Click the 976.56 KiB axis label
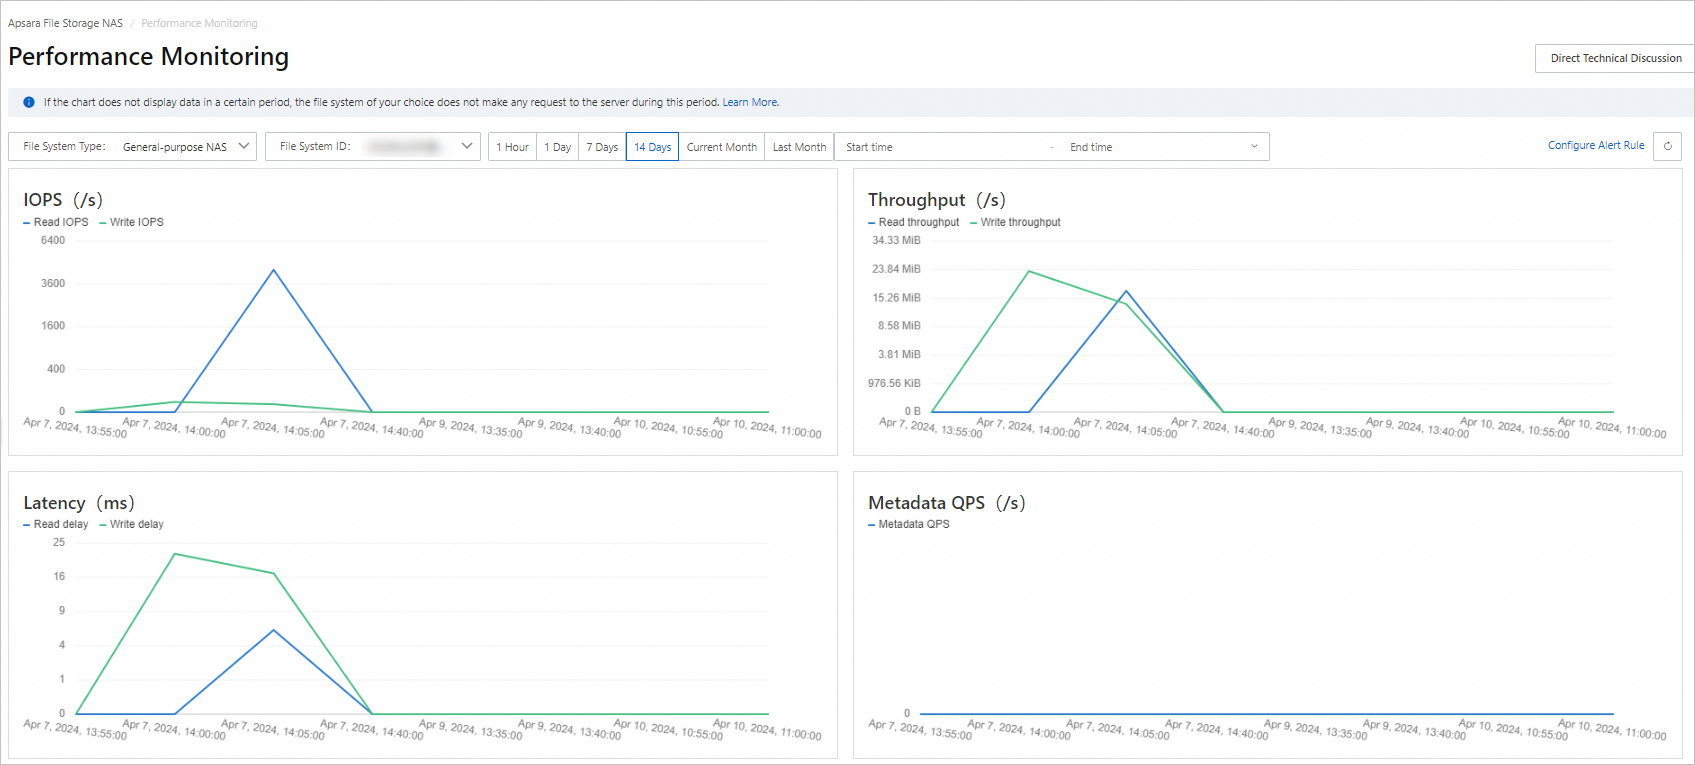The image size is (1695, 765). (x=894, y=383)
